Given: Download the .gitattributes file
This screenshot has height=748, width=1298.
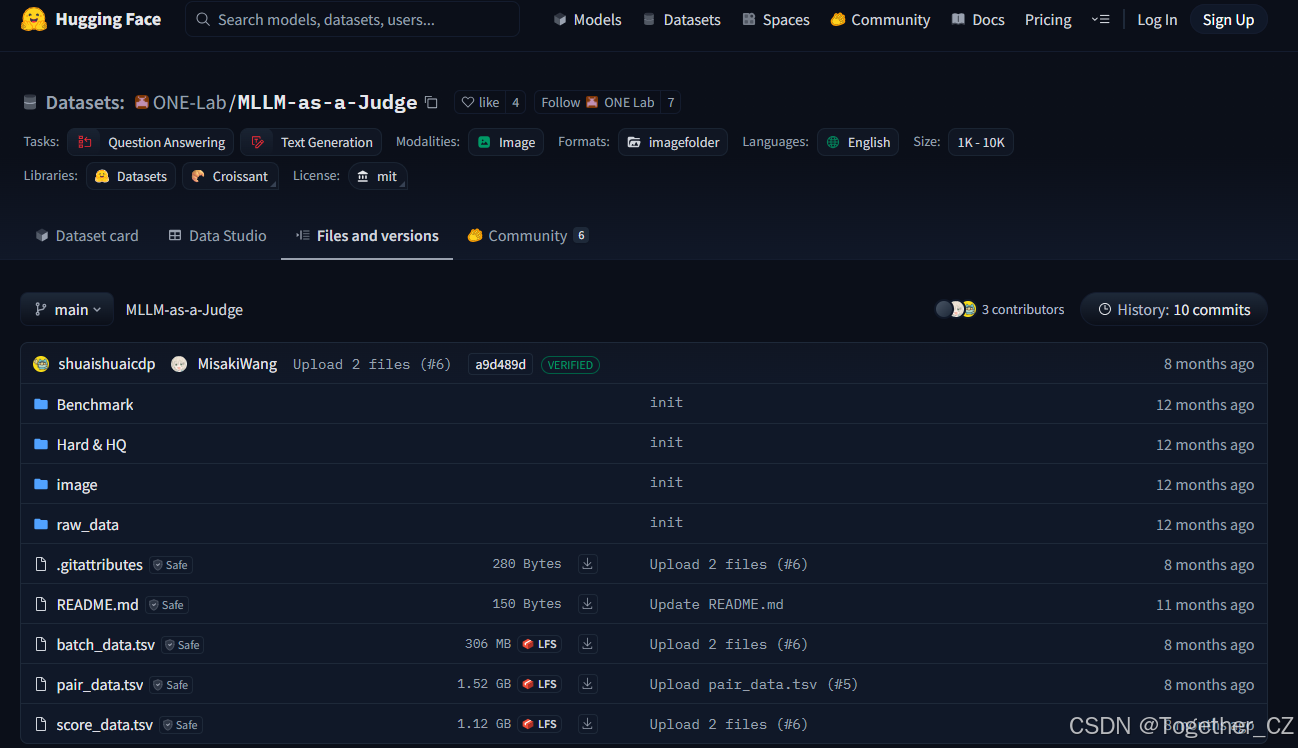Looking at the screenshot, I should point(587,563).
